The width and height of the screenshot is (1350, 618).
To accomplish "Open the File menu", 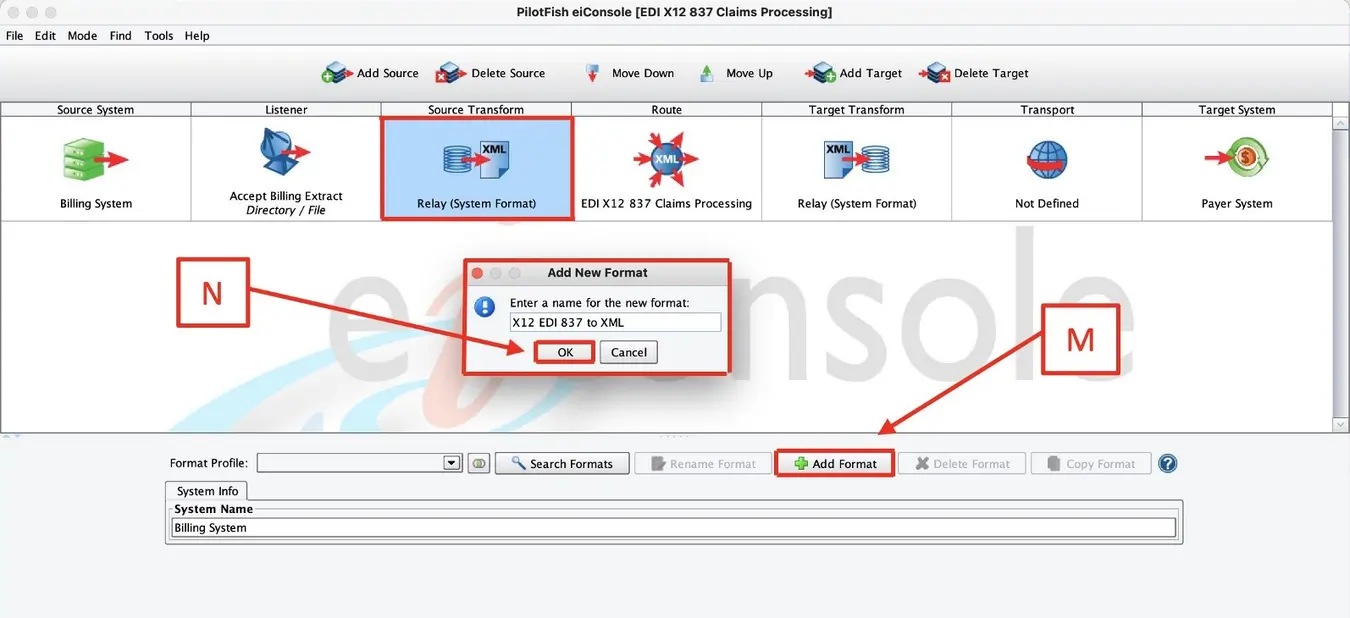I will coord(14,35).
